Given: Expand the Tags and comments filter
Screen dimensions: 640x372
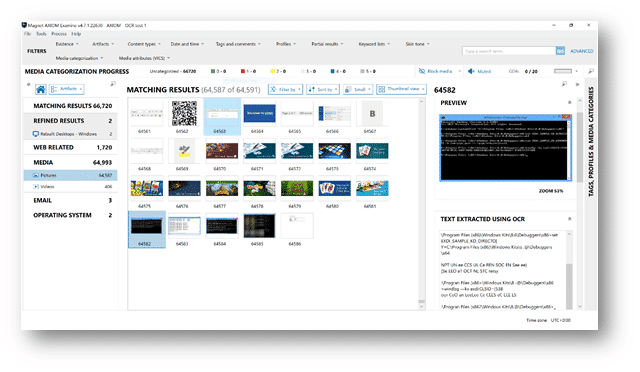Looking at the screenshot, I should coord(238,44).
